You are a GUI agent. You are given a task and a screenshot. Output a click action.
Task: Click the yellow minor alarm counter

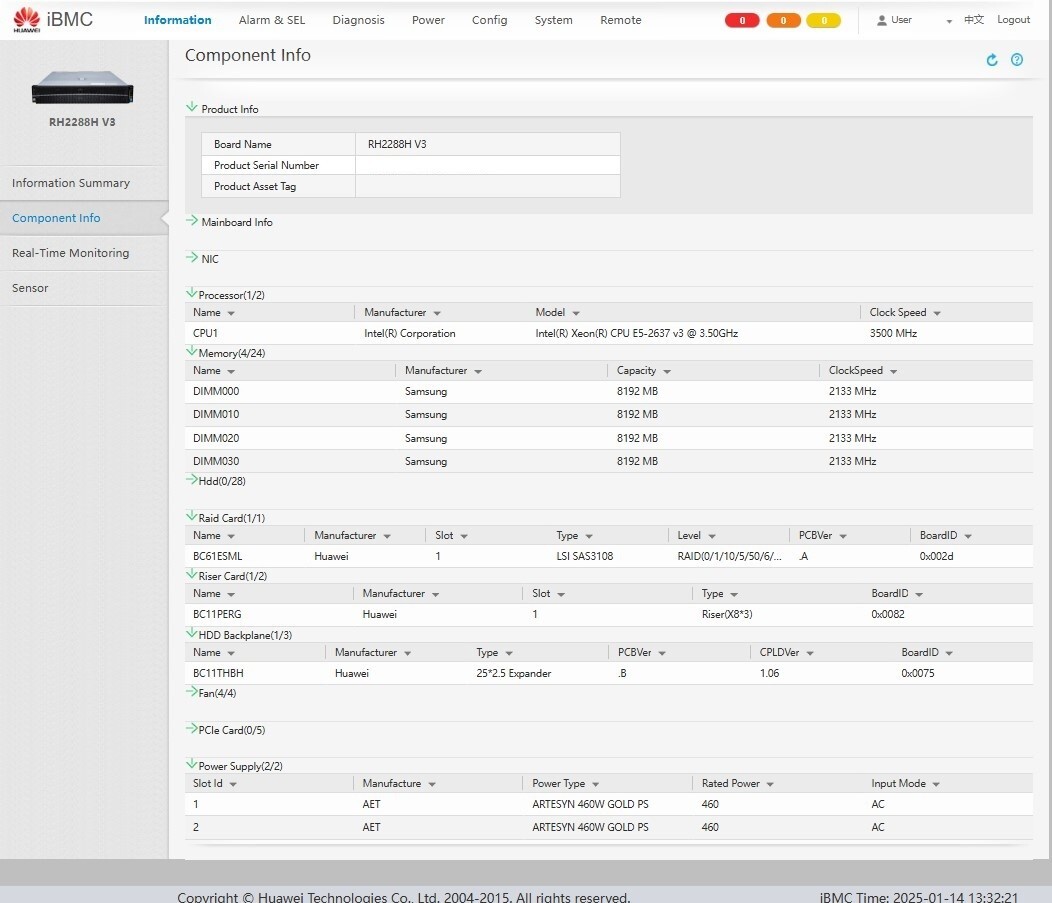tap(824, 20)
